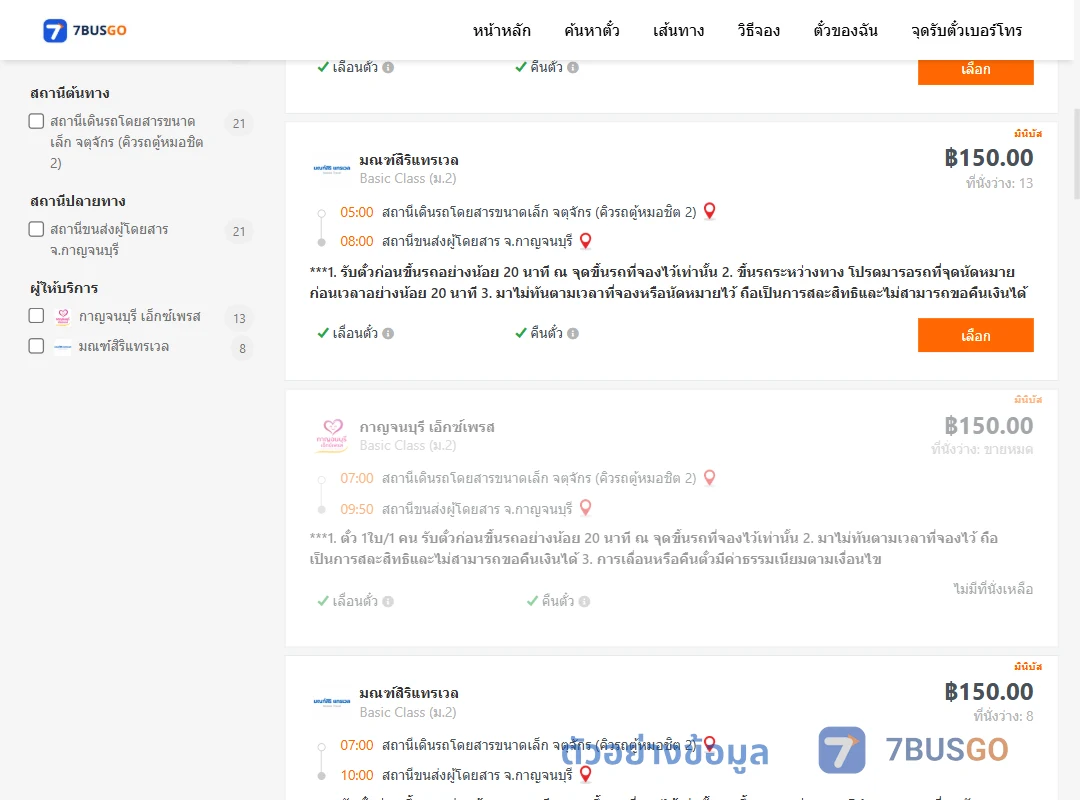Check the กาญจนบุรี เอ็กซ์เพรส operator checkbox
The height and width of the screenshot is (800, 1080).
[x=37, y=316]
